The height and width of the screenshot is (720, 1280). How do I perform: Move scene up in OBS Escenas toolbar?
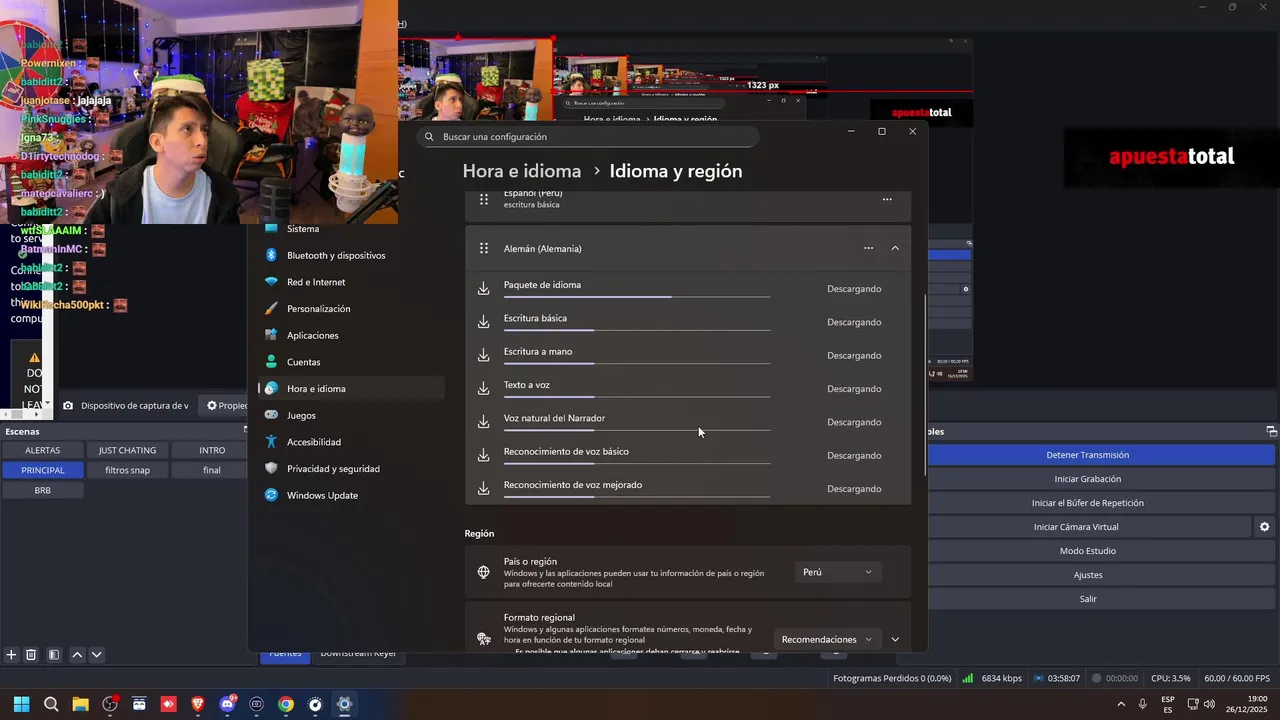tap(77, 655)
